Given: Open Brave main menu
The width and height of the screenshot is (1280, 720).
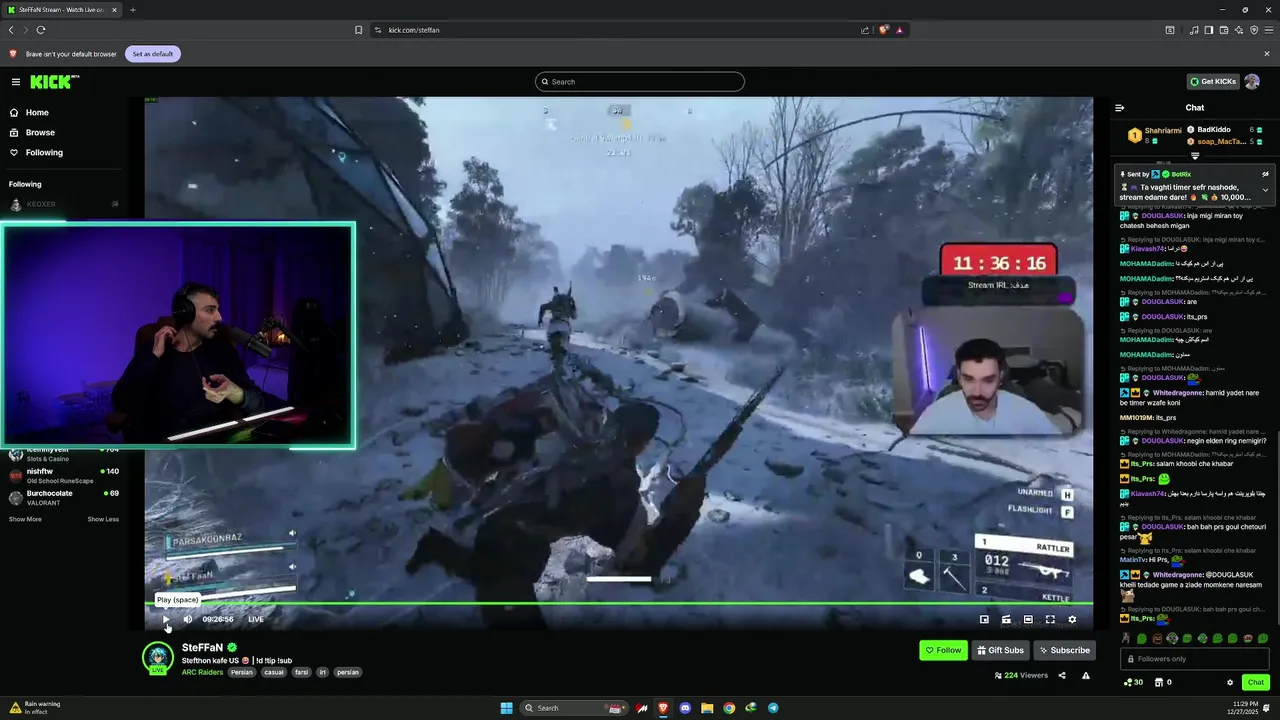Looking at the screenshot, I should click(x=1268, y=30).
